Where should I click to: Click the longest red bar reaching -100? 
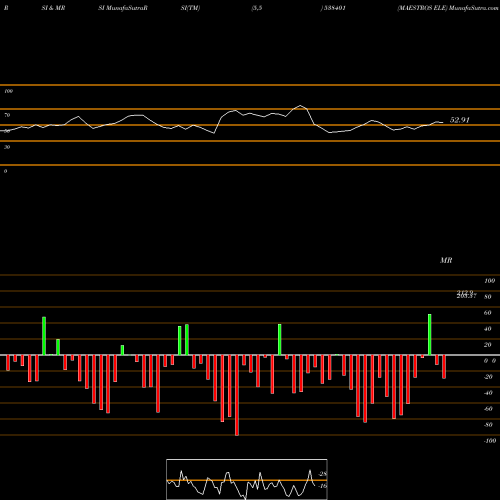(x=237, y=395)
